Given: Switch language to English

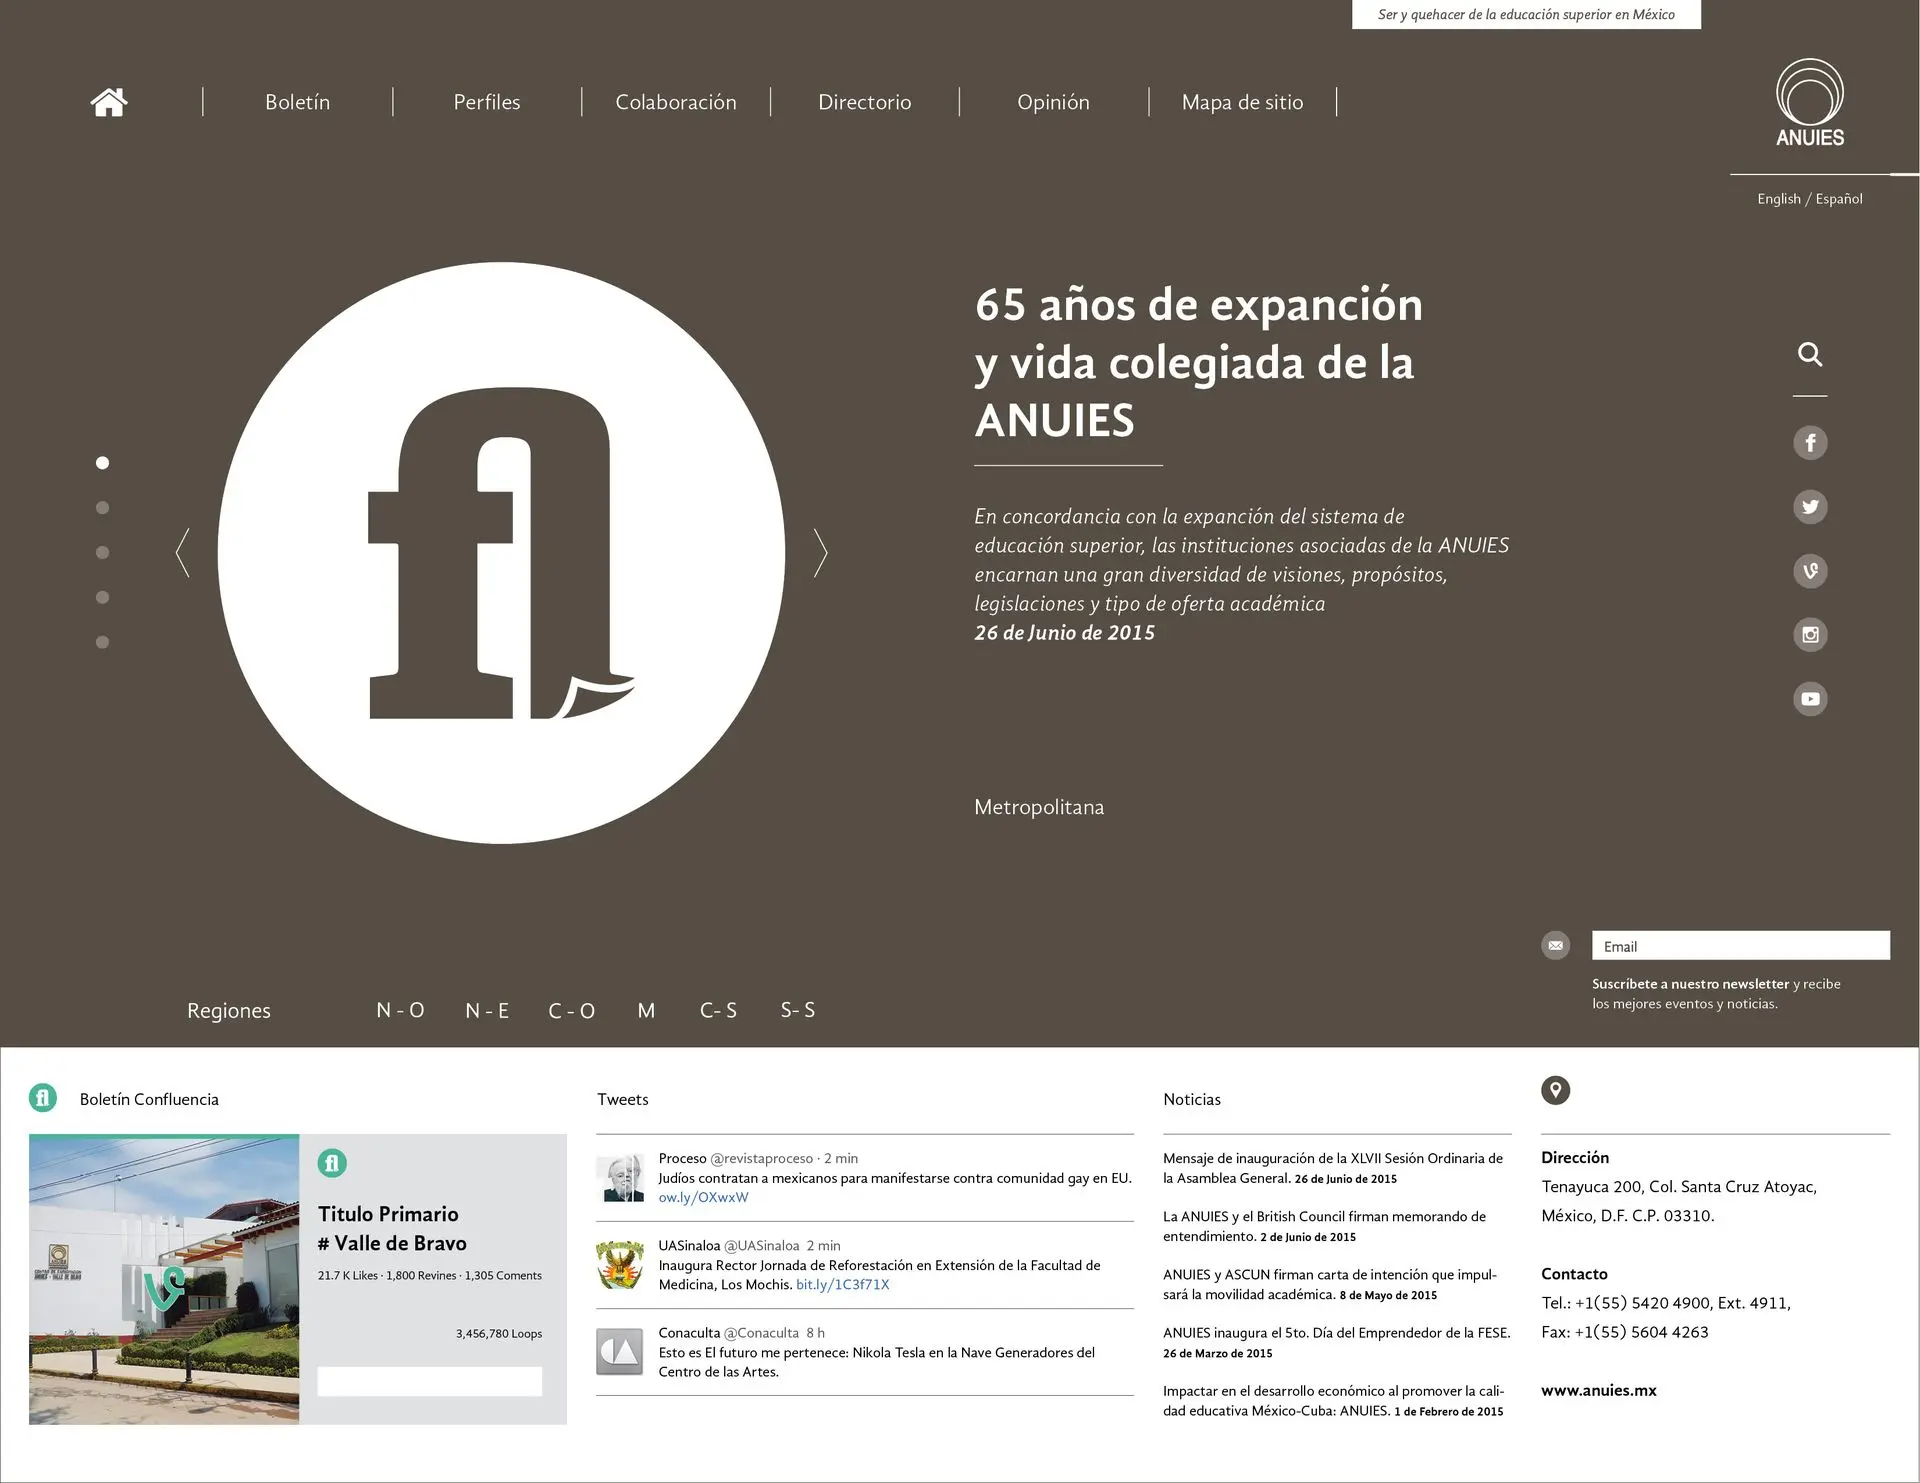Looking at the screenshot, I should (x=1778, y=199).
